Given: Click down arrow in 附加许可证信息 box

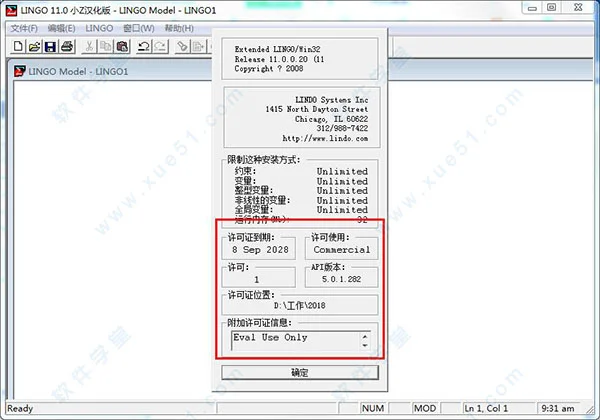Looking at the screenshot, I should (365, 345).
